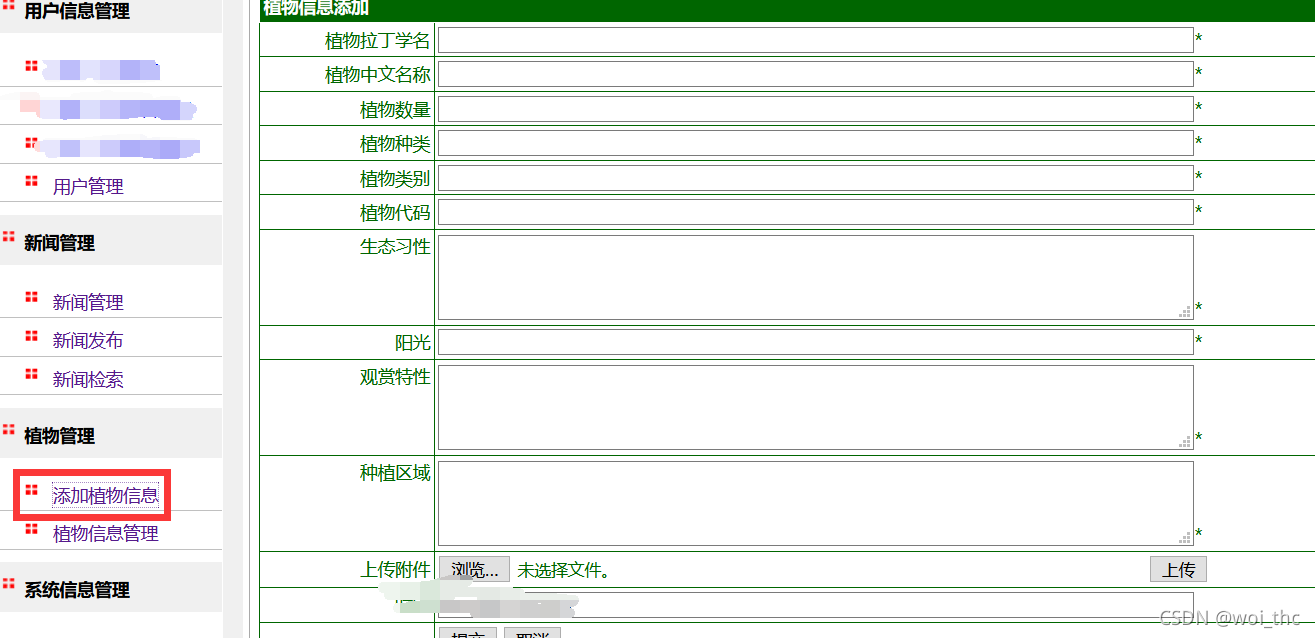Click the 浏览... file browse button
The height and width of the screenshot is (638, 1315).
point(474,570)
